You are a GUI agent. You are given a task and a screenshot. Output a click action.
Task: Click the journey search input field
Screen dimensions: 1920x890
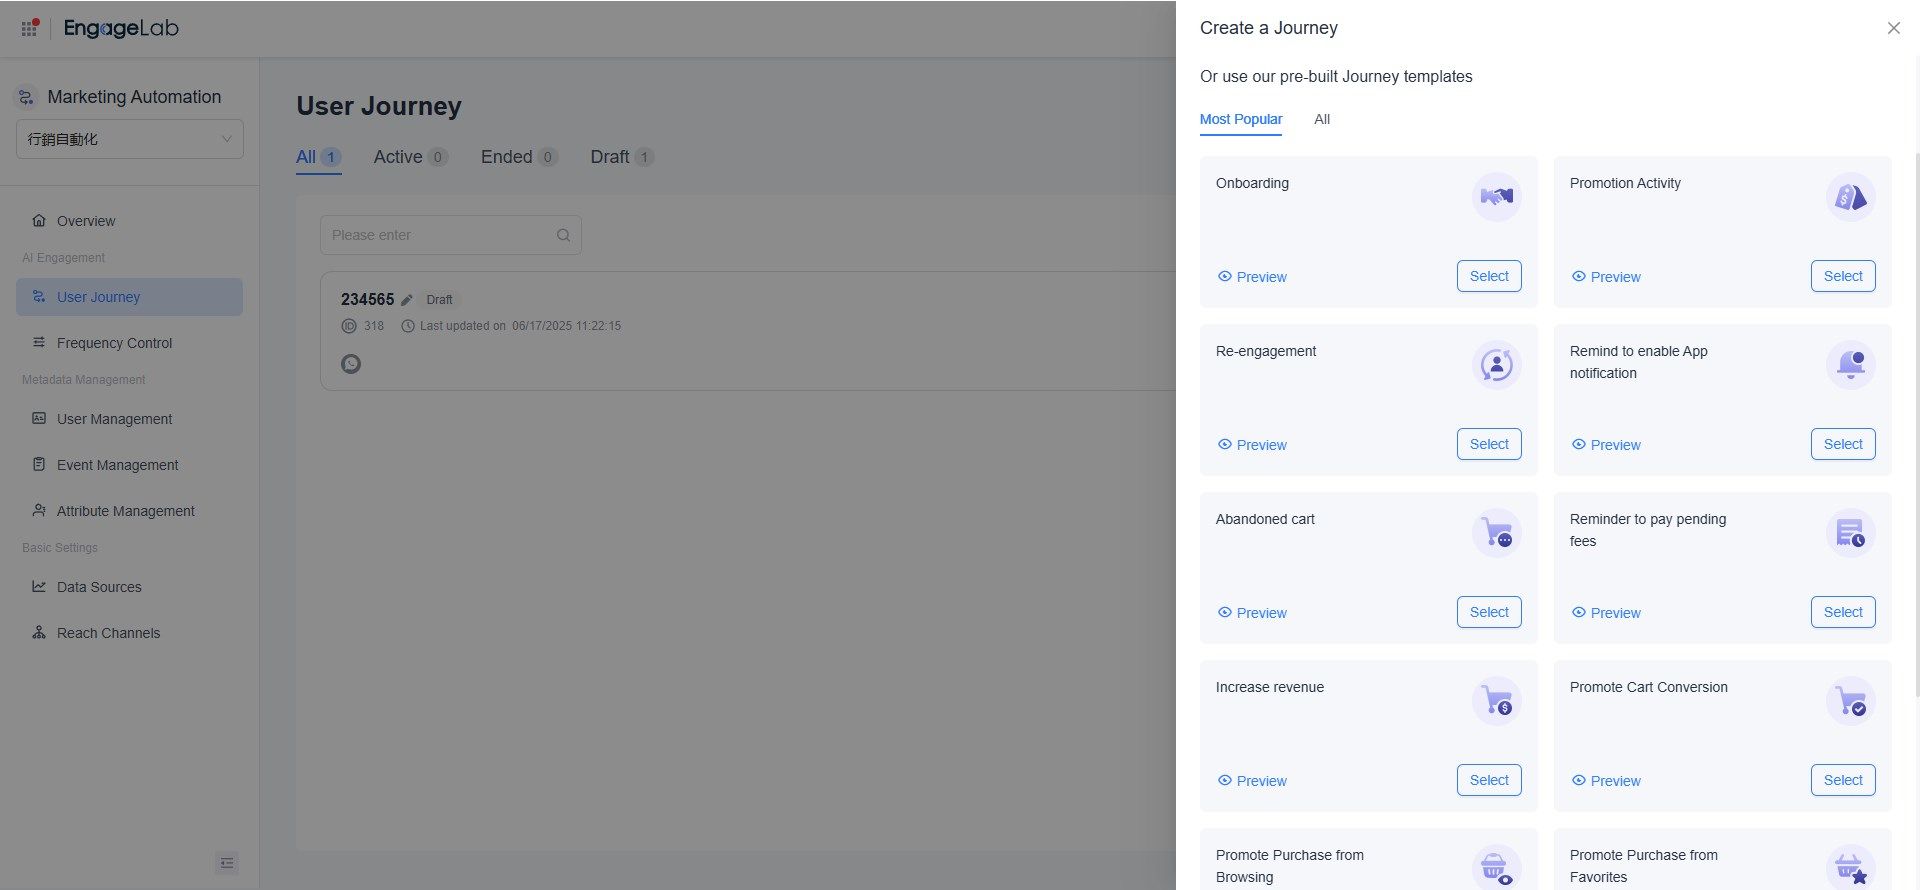pyautogui.click(x=451, y=235)
